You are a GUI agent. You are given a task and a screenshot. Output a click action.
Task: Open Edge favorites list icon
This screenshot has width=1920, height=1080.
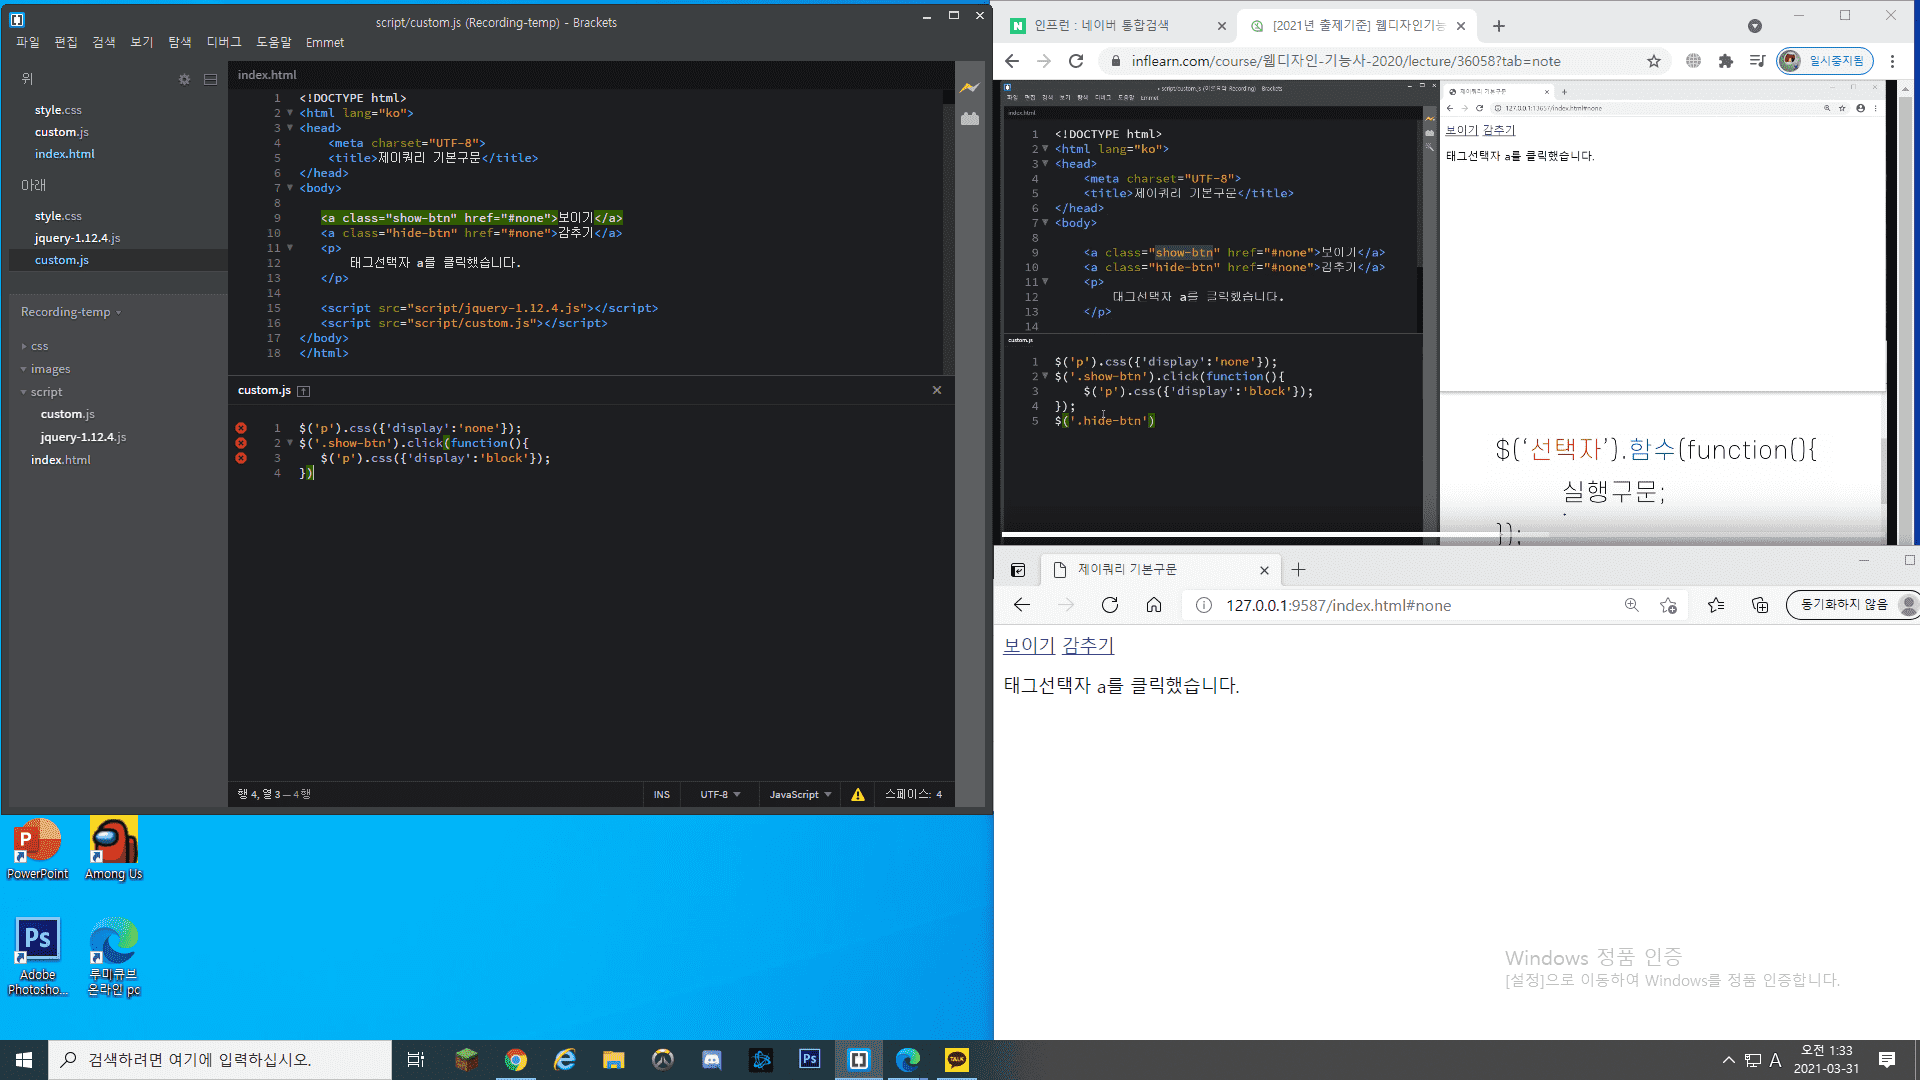click(x=1716, y=605)
